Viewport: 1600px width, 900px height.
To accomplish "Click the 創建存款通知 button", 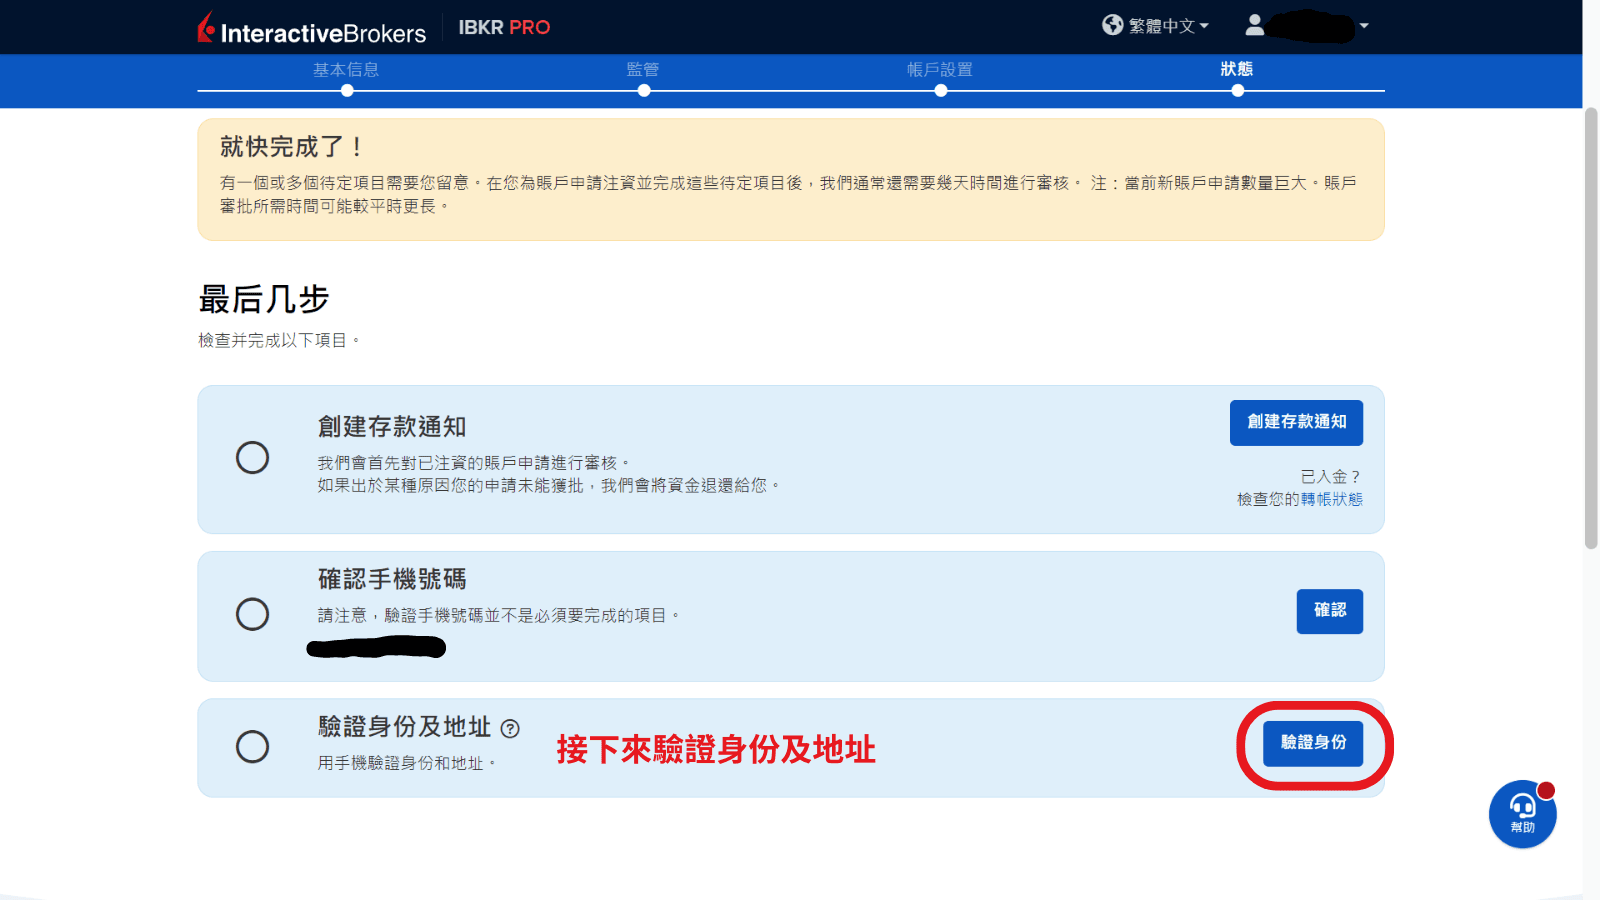I will point(1296,422).
